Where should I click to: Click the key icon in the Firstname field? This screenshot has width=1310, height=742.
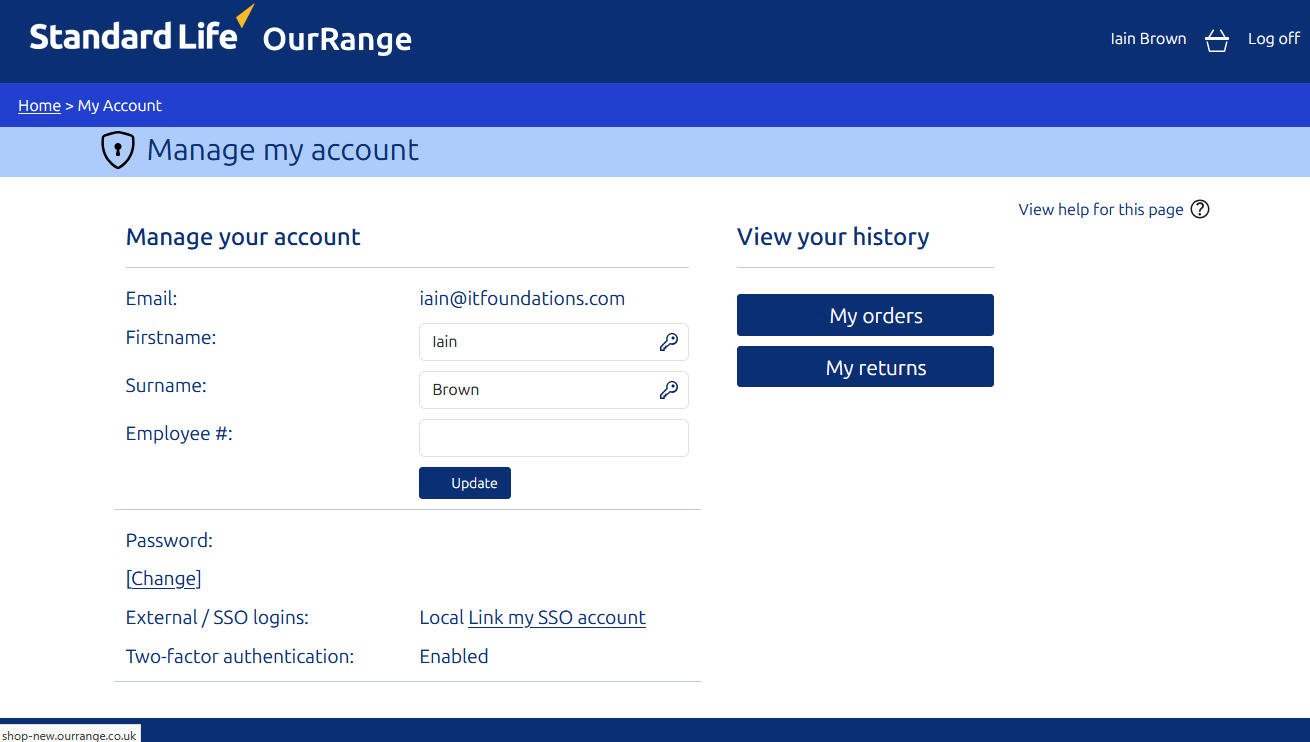[x=668, y=341]
